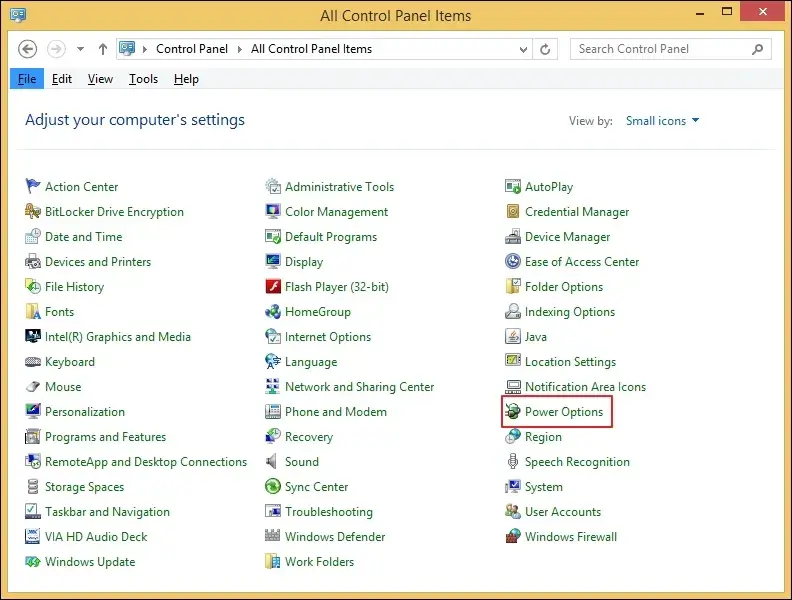Viewport: 792px width, 600px height.
Task: Click the Sync Center green icon
Action: (273, 486)
